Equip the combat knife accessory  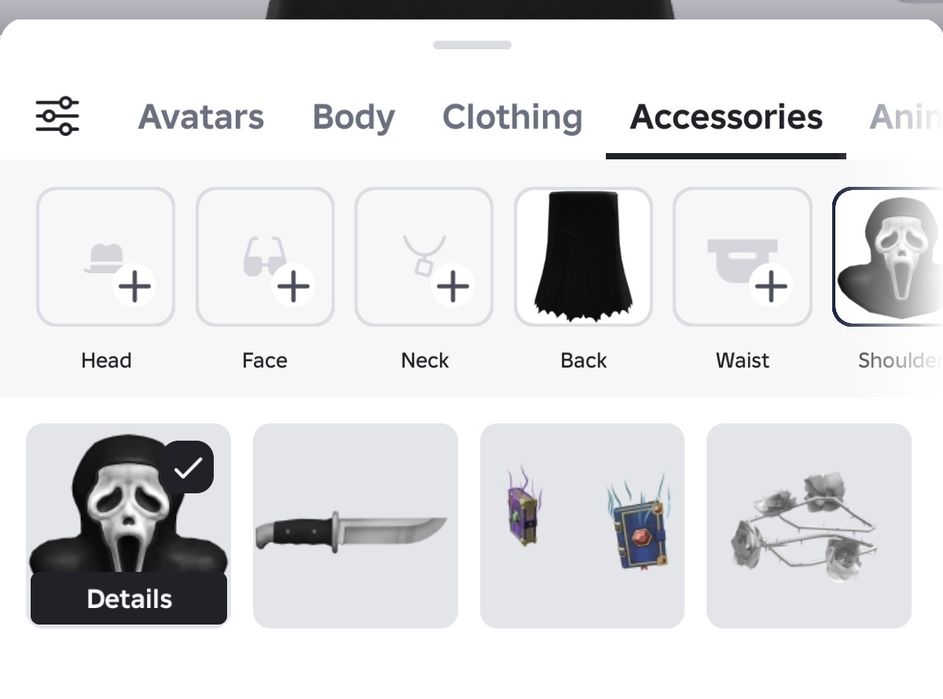tap(355, 526)
